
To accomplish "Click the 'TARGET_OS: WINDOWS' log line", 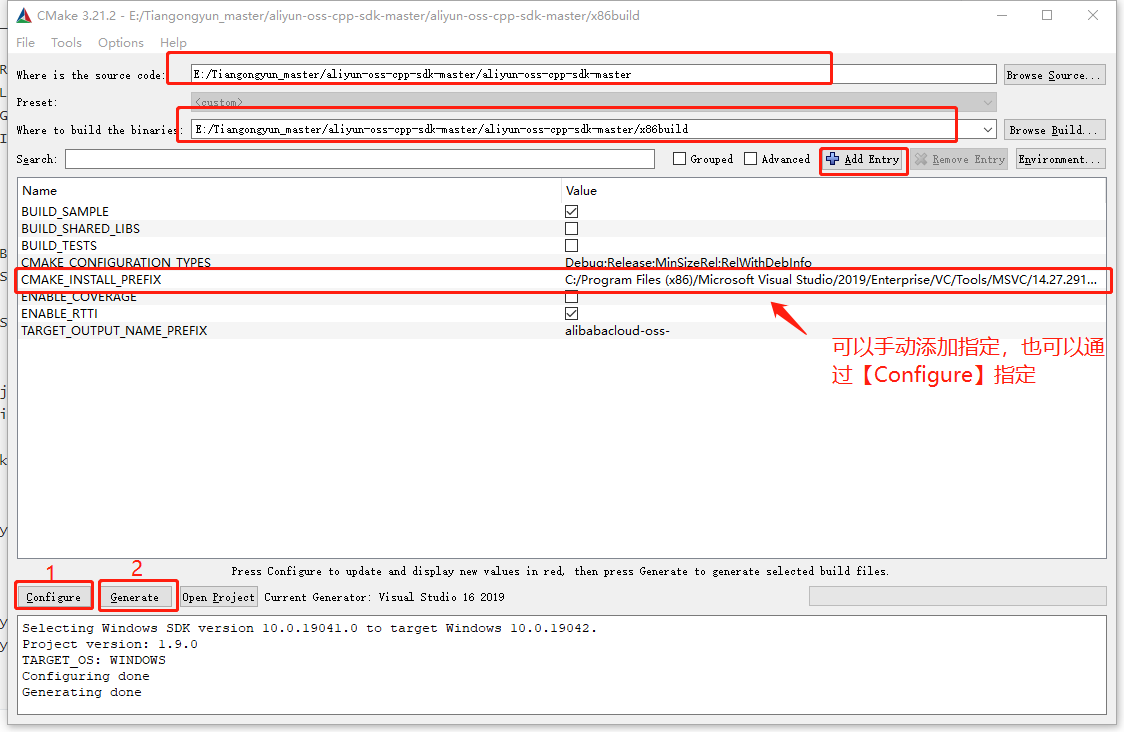I will tap(94, 660).
